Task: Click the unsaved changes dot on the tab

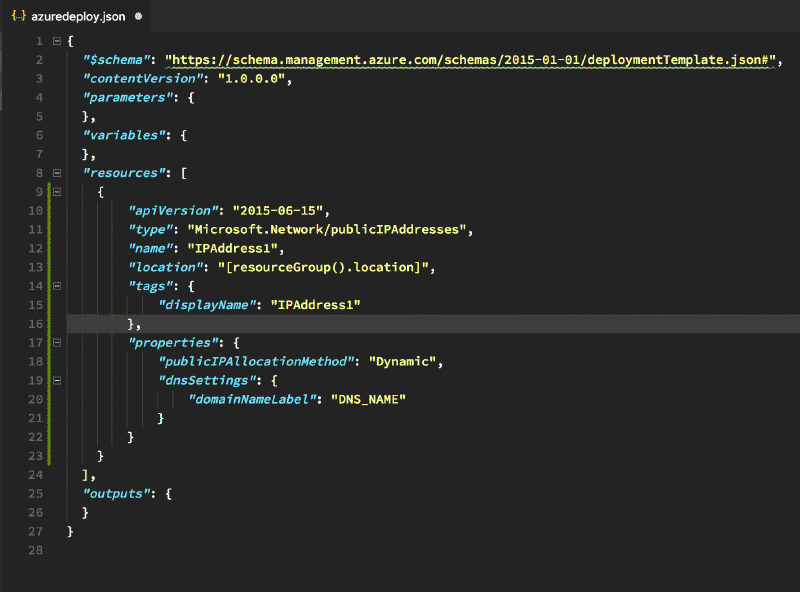Action: [138, 17]
